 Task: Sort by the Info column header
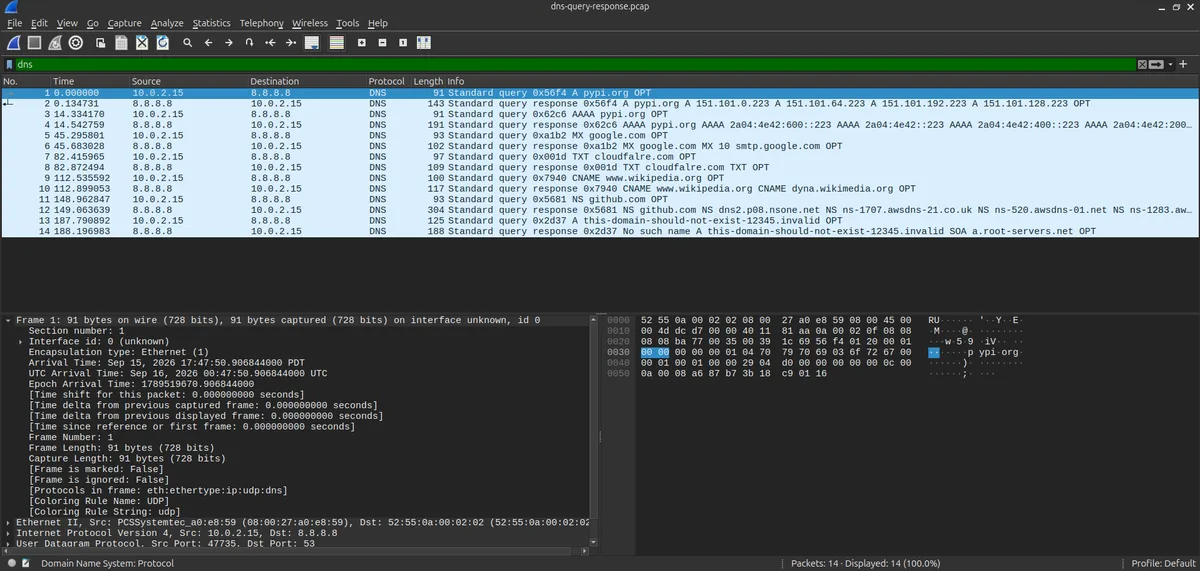coord(821,81)
